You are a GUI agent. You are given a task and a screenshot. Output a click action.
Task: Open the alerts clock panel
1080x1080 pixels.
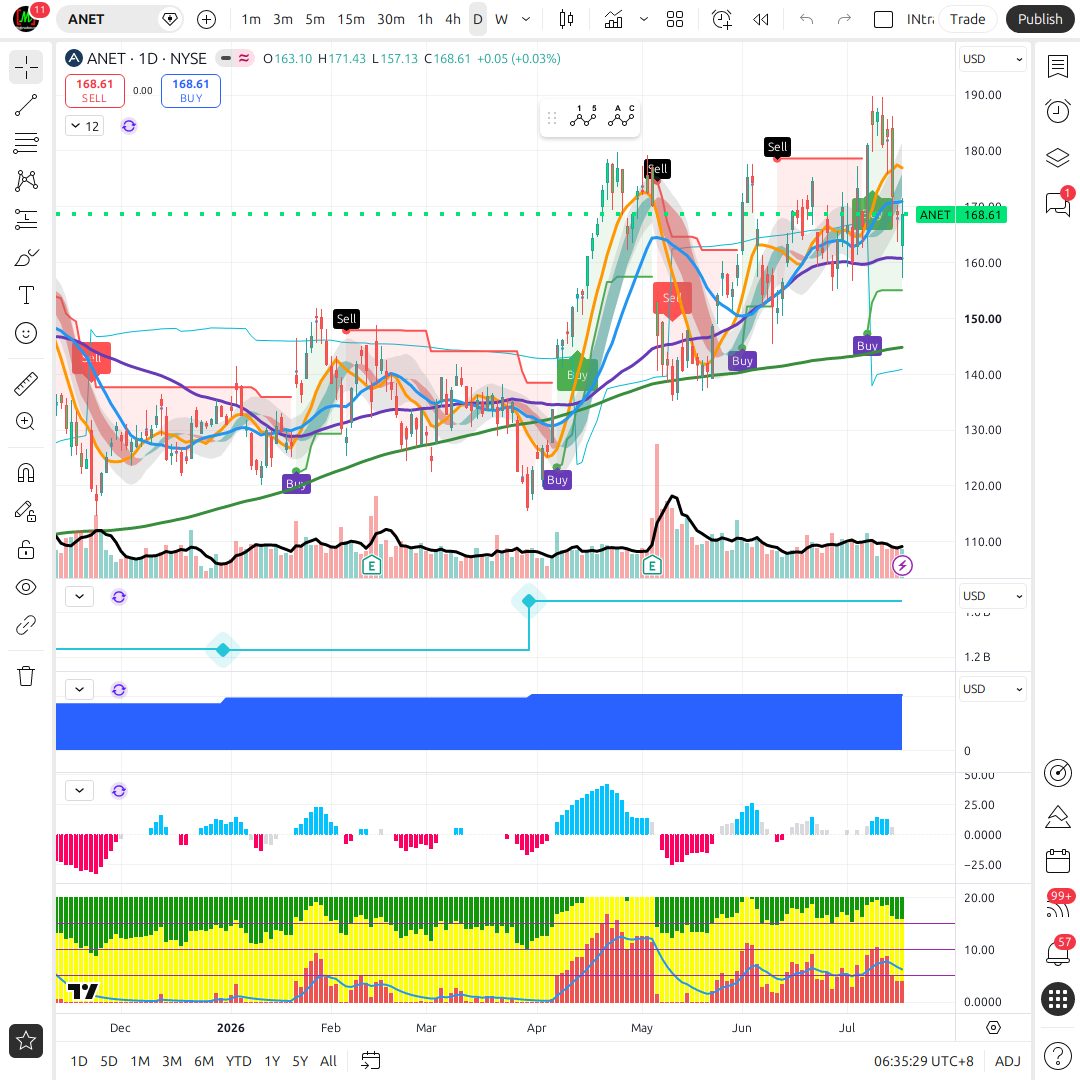pos(1057,112)
